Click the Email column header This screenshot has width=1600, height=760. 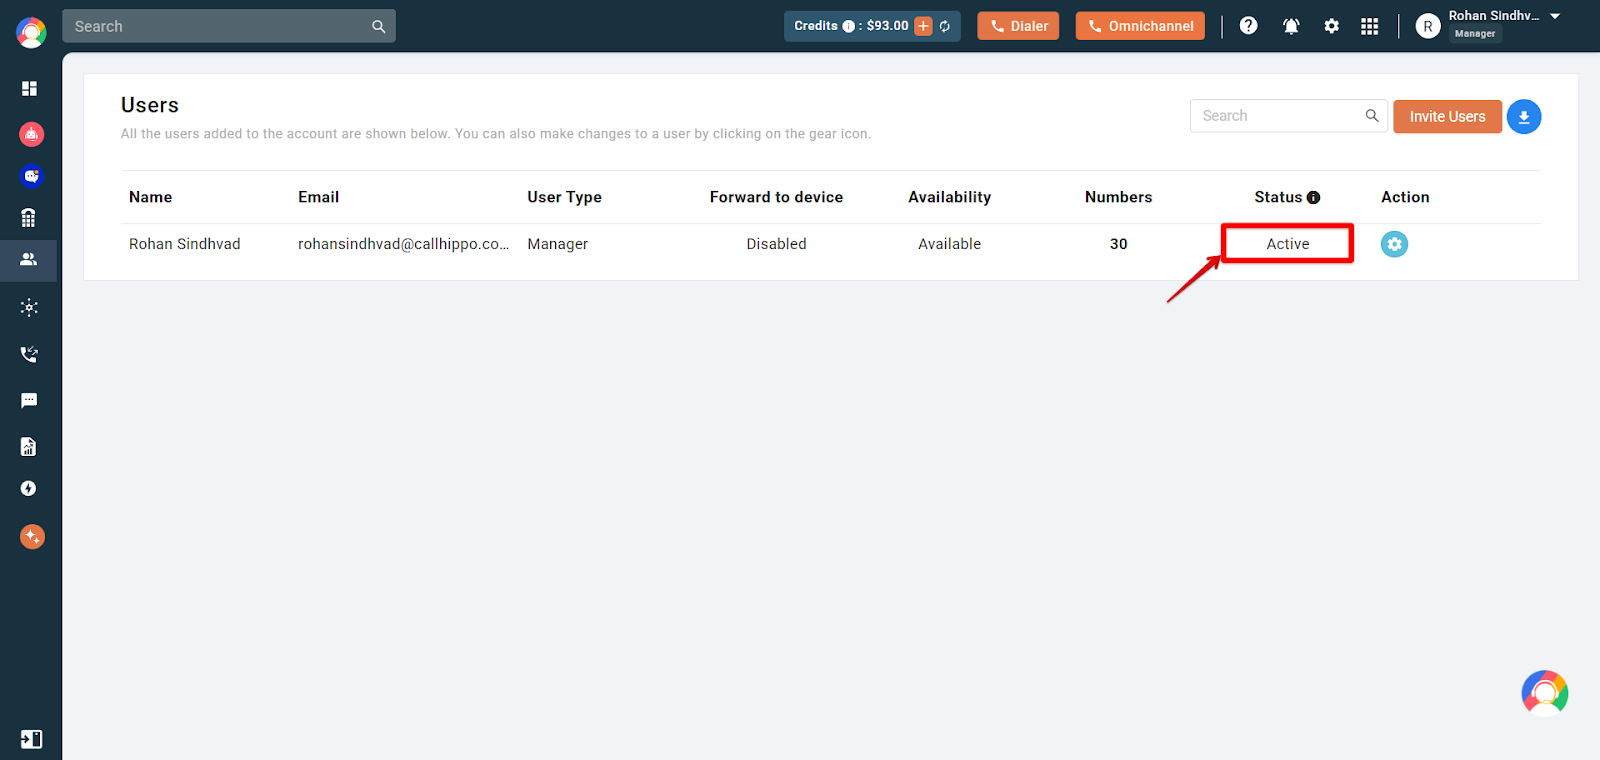click(x=319, y=197)
